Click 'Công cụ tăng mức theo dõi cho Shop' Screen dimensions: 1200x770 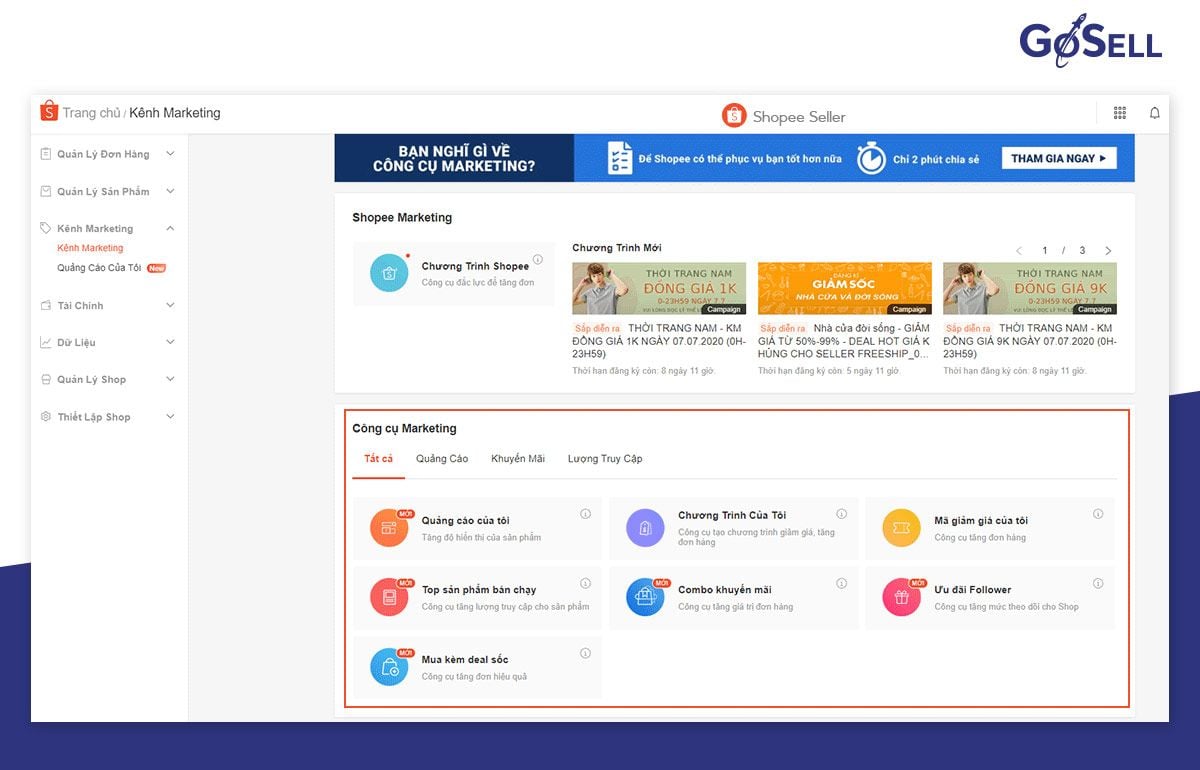[1006, 607]
